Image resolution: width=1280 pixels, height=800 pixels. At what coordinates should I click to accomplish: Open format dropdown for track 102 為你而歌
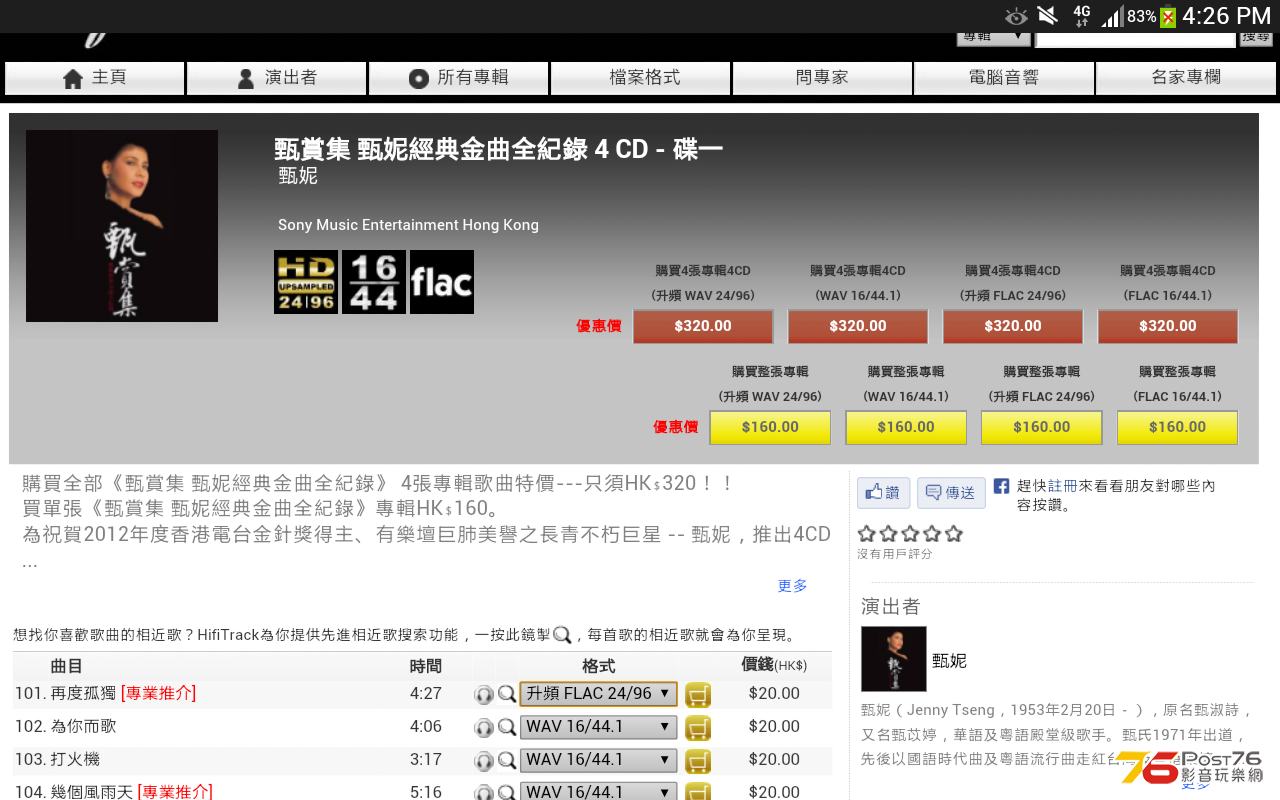tap(599, 727)
